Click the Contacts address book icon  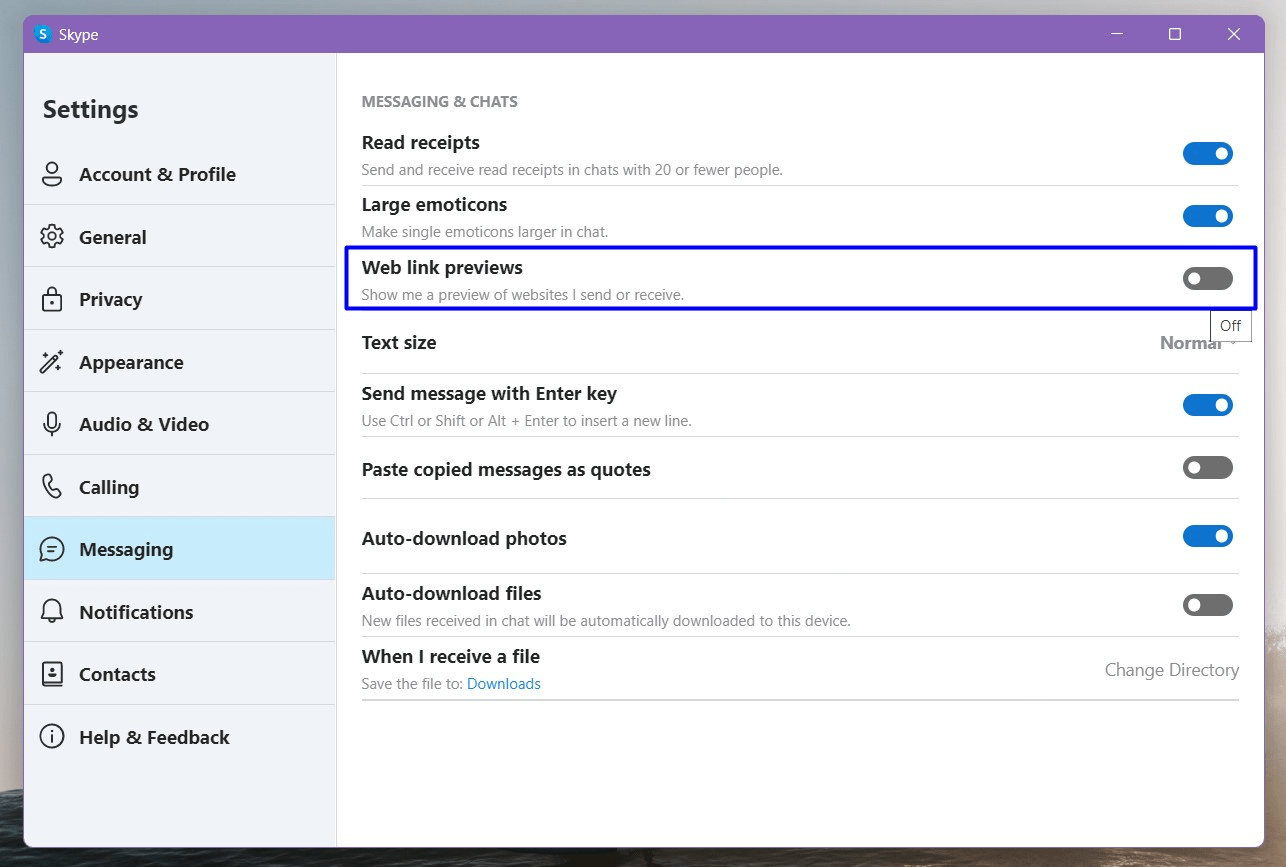(52, 674)
